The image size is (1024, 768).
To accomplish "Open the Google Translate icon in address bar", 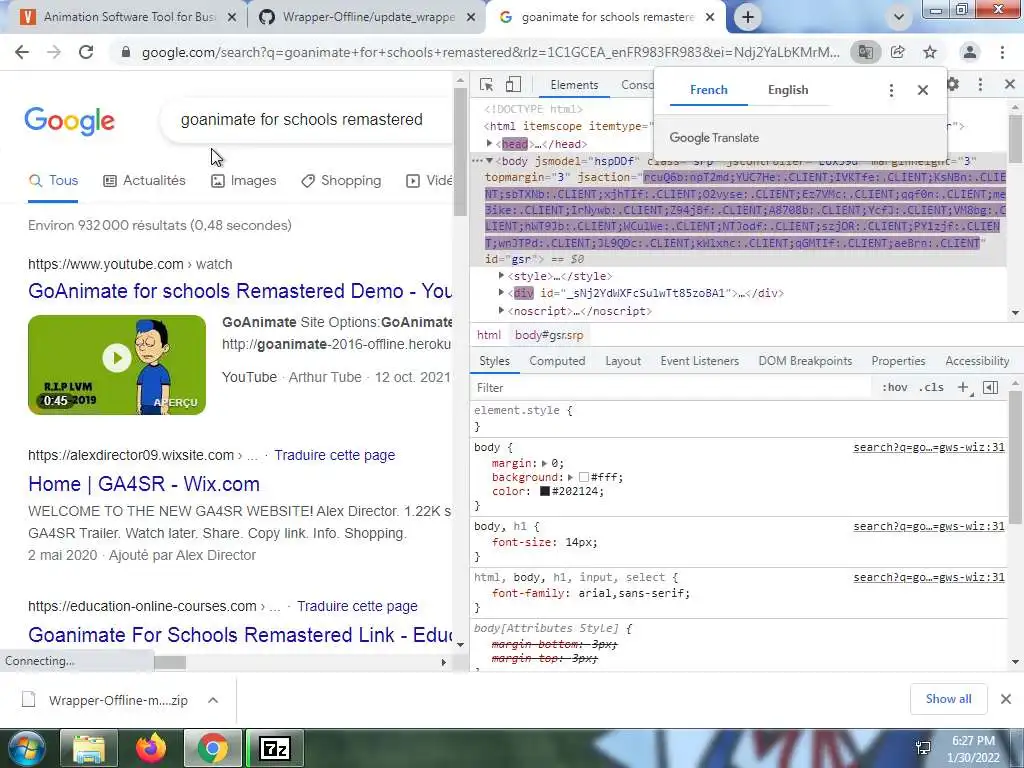I will pyautogui.click(x=865, y=52).
